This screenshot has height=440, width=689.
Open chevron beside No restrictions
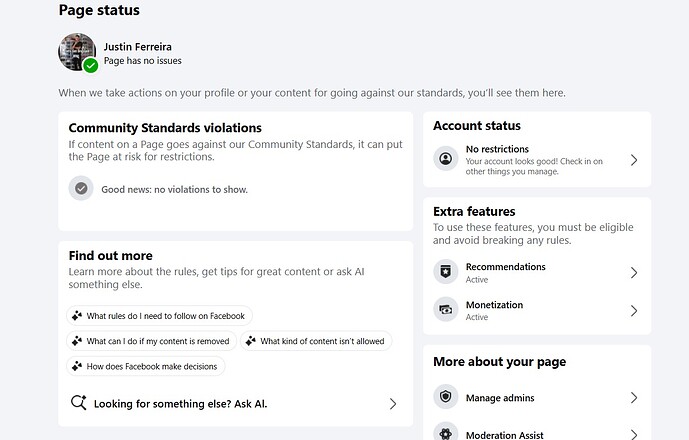[x=634, y=160]
